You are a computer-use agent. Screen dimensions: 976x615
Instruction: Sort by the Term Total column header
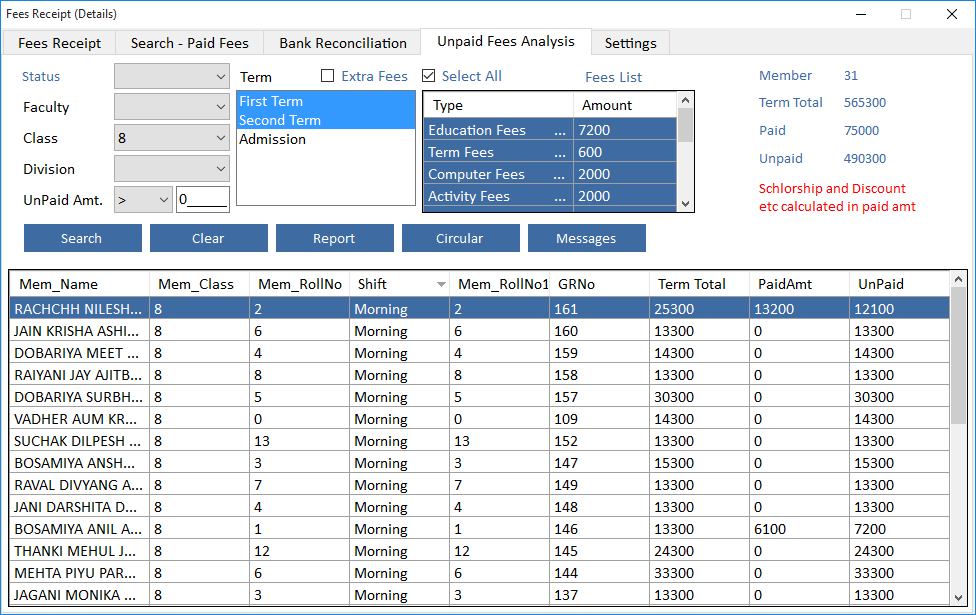(699, 284)
